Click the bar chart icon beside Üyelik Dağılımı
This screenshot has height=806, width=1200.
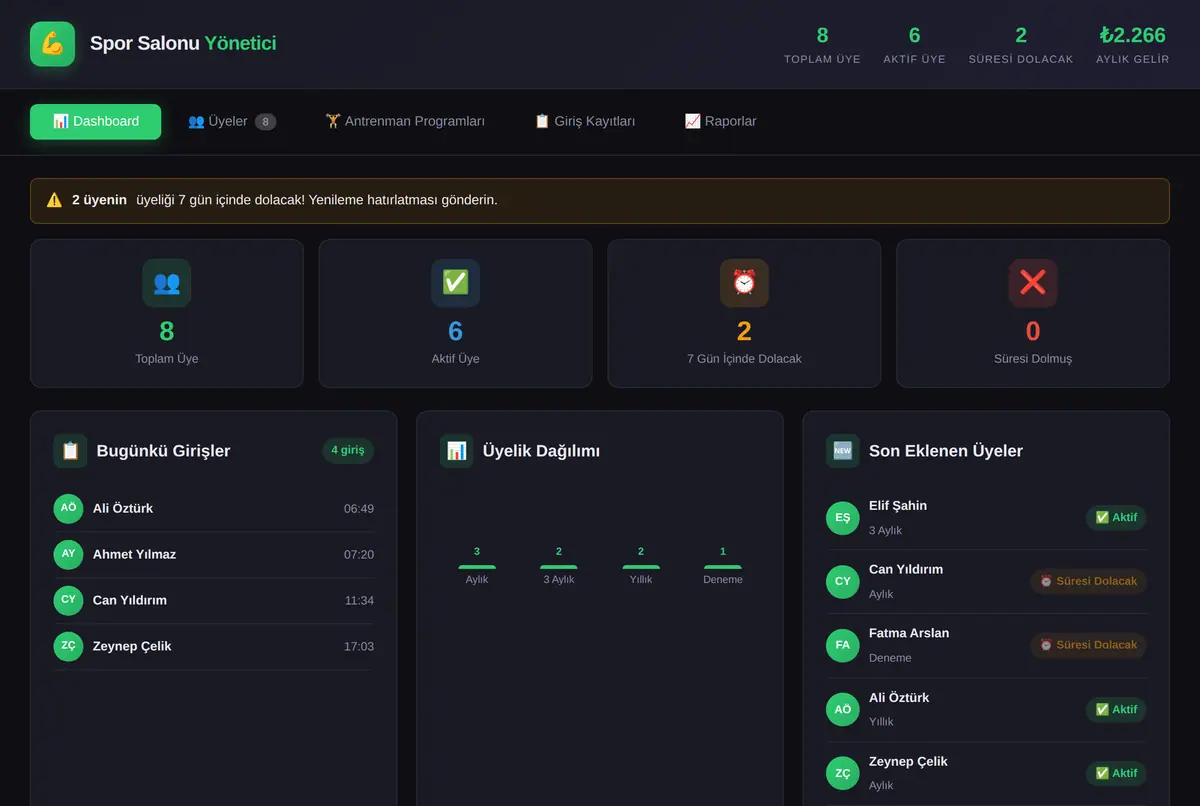457,451
